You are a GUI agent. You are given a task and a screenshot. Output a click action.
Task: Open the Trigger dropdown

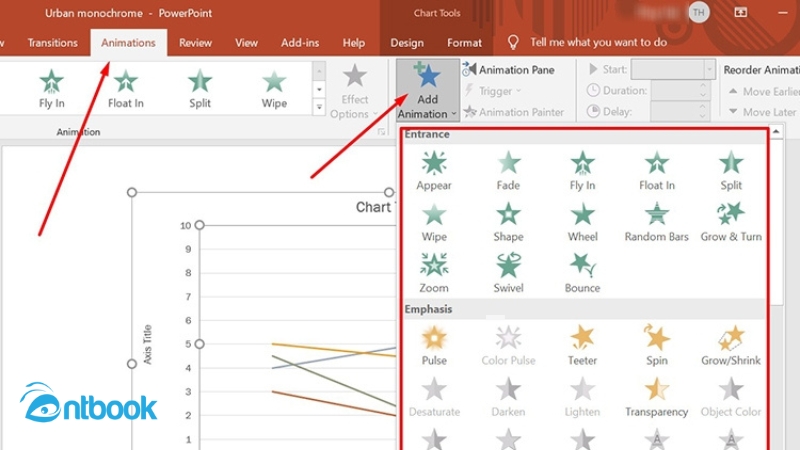(x=493, y=91)
